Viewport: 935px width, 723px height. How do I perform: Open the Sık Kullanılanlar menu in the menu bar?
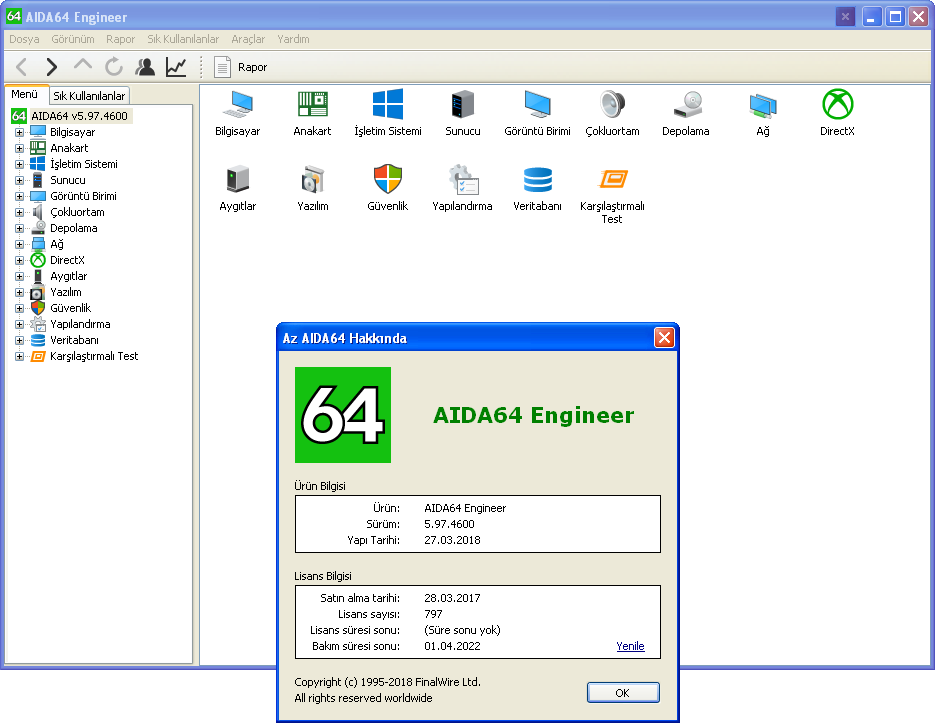[x=183, y=39]
